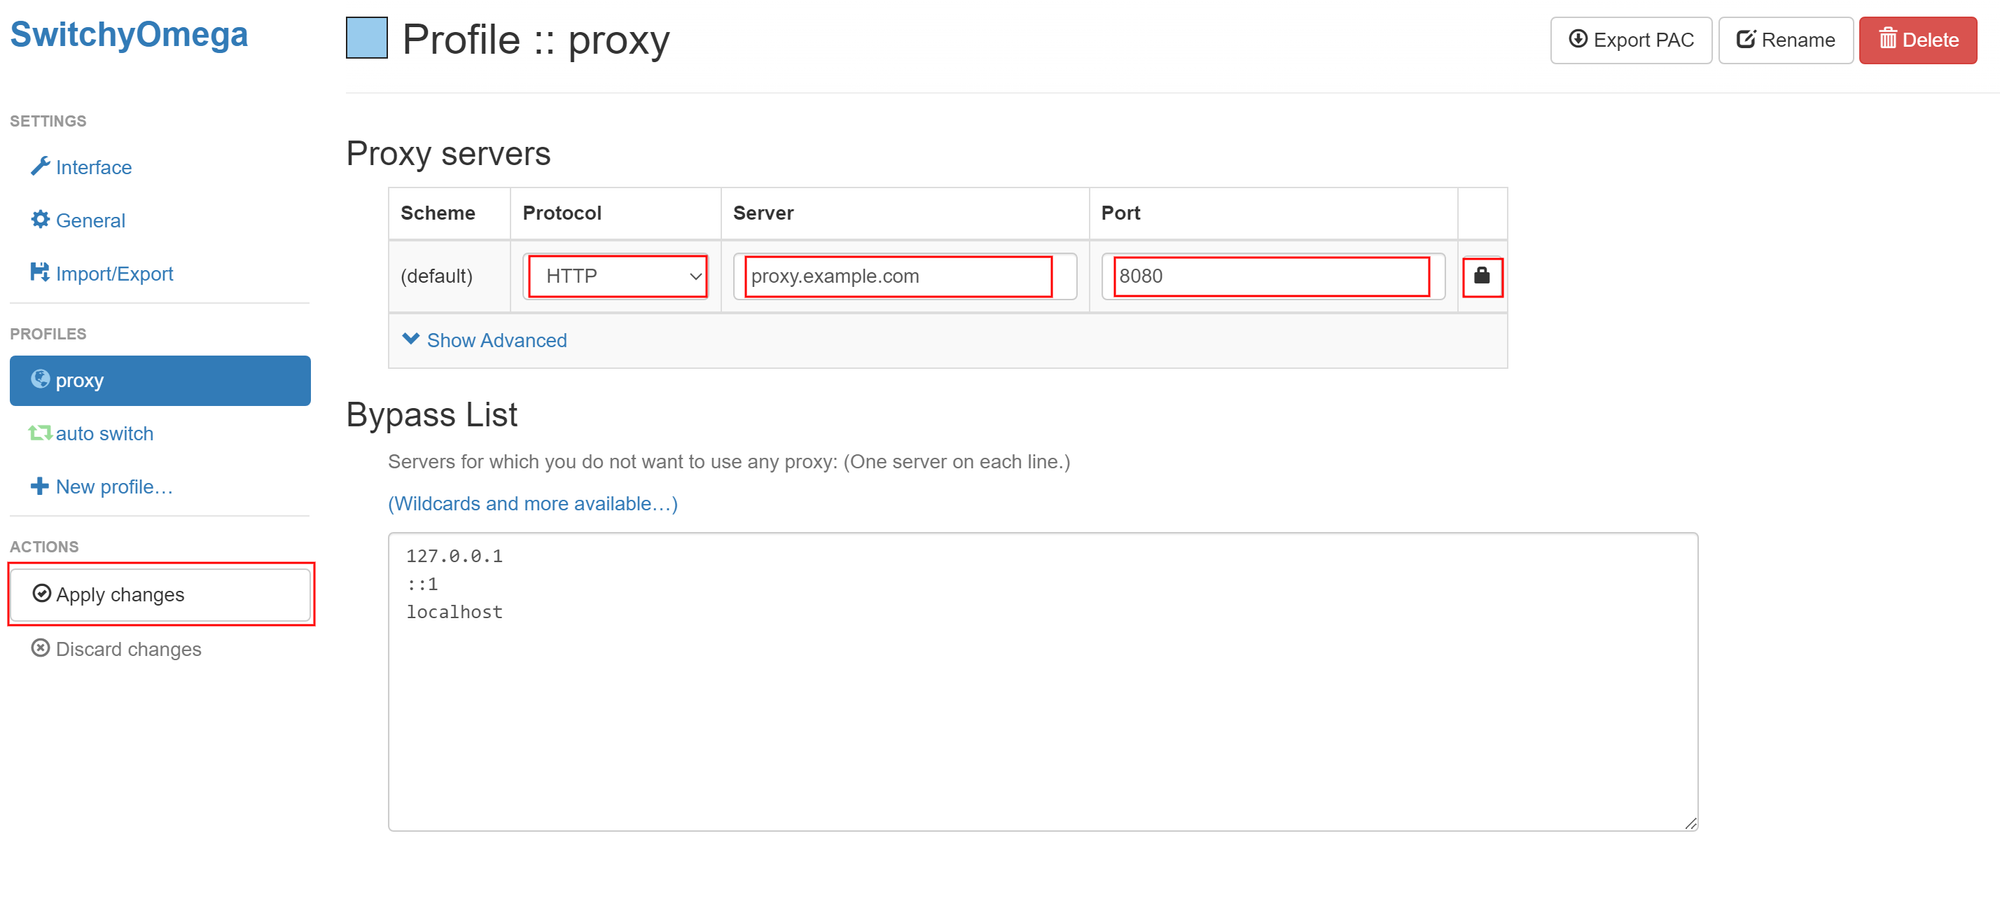Screen dimensions: 2000x910
Task: Focus the Server field proxy.example.com
Action: [x=905, y=276]
